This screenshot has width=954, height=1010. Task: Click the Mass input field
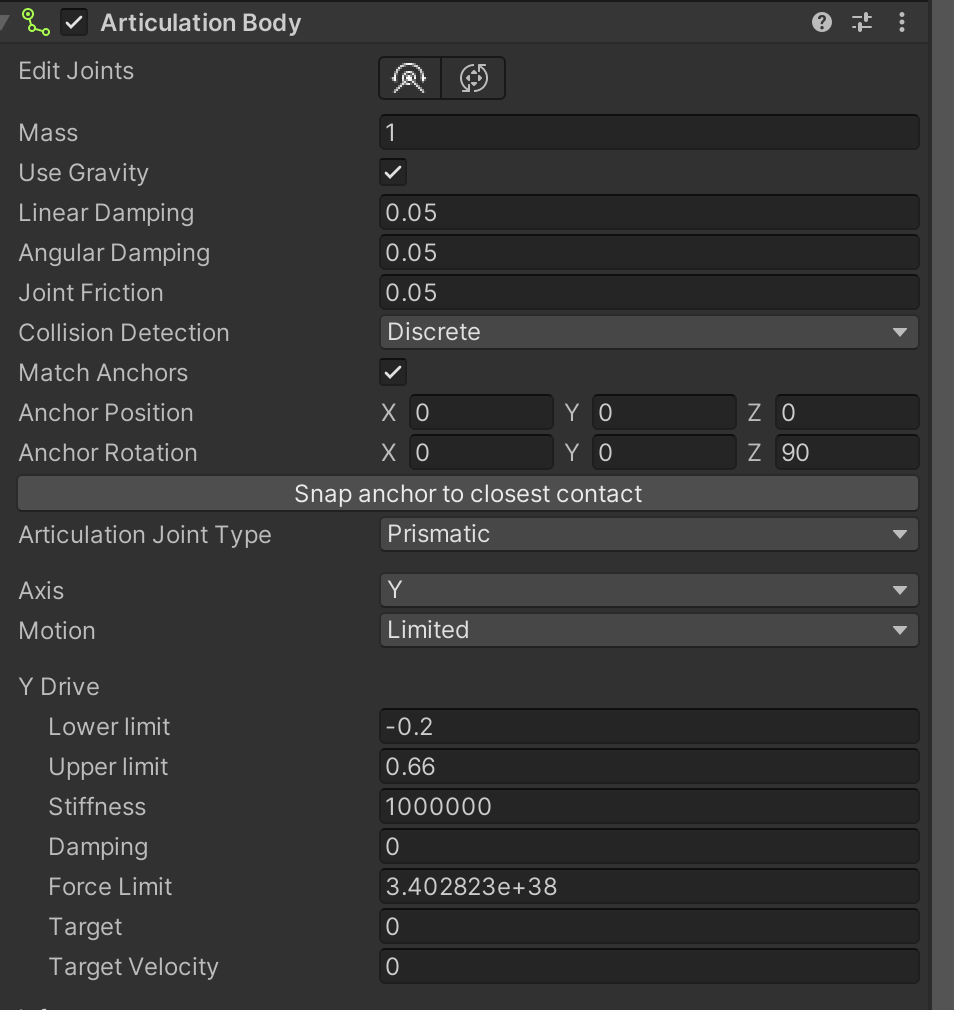tap(648, 132)
